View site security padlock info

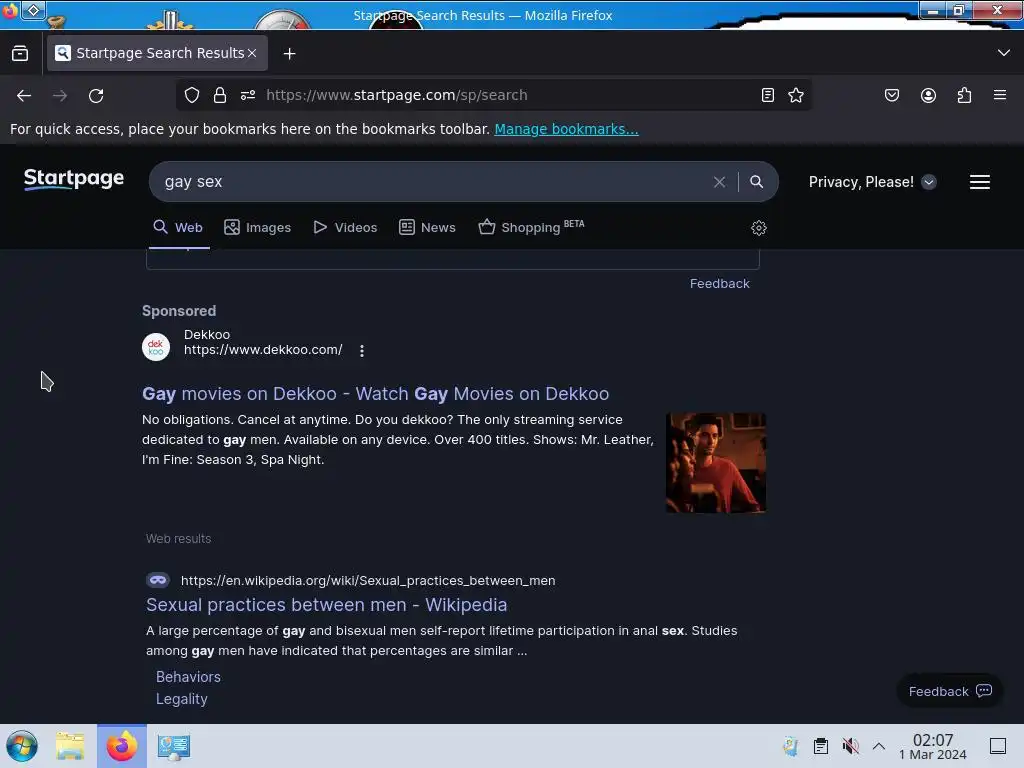click(x=220, y=95)
